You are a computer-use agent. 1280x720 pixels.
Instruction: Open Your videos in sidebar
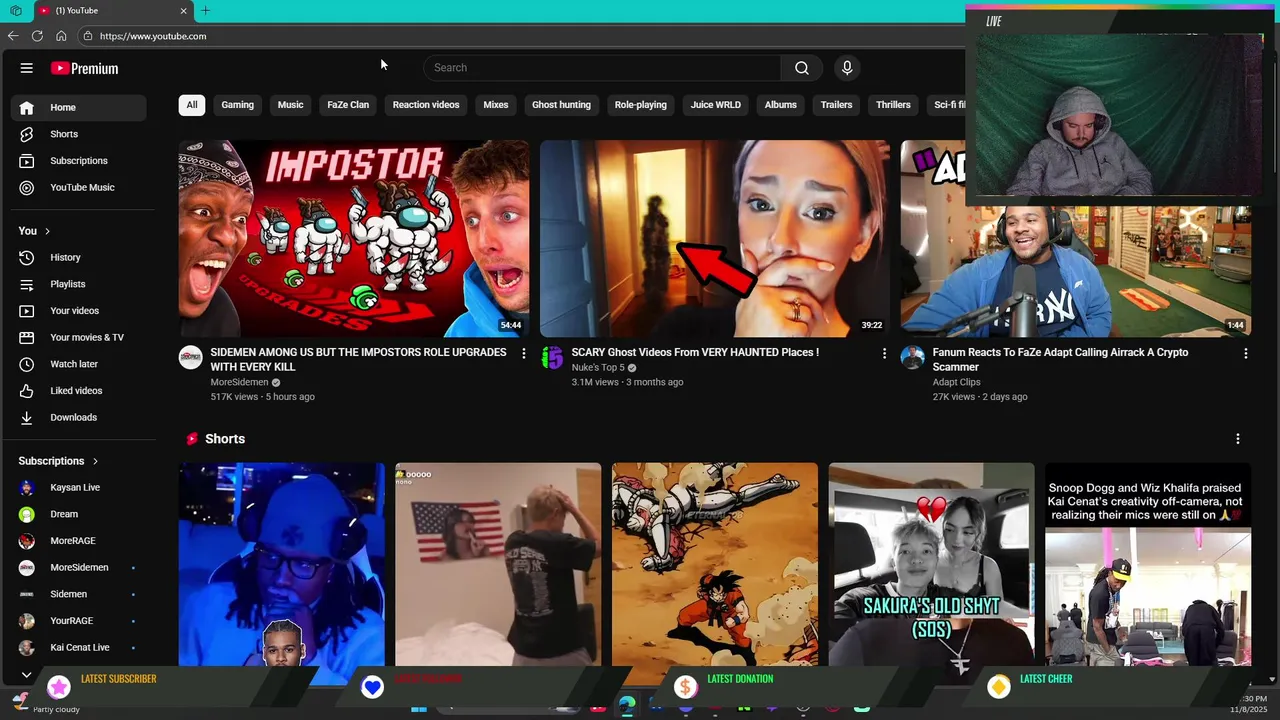coord(79,311)
